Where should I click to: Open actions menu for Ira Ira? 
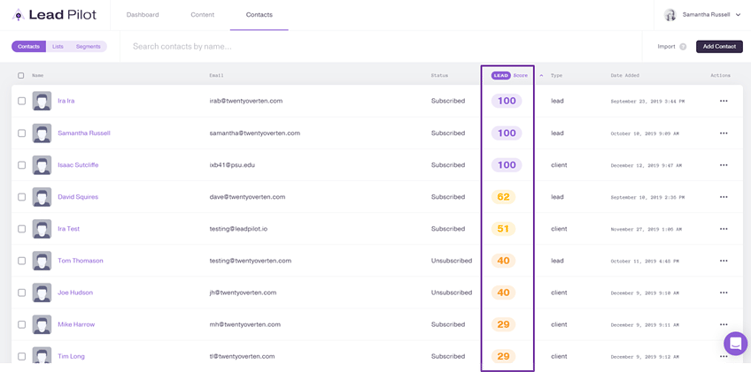(x=723, y=101)
